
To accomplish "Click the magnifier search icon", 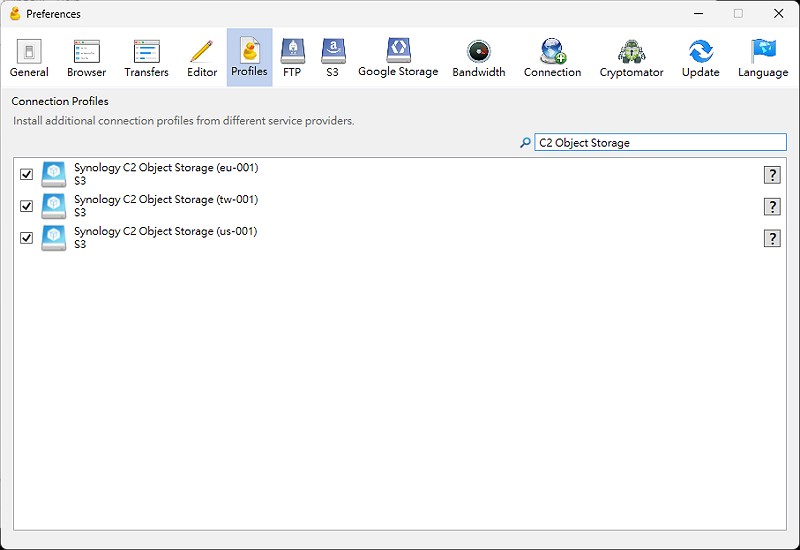I will point(525,143).
